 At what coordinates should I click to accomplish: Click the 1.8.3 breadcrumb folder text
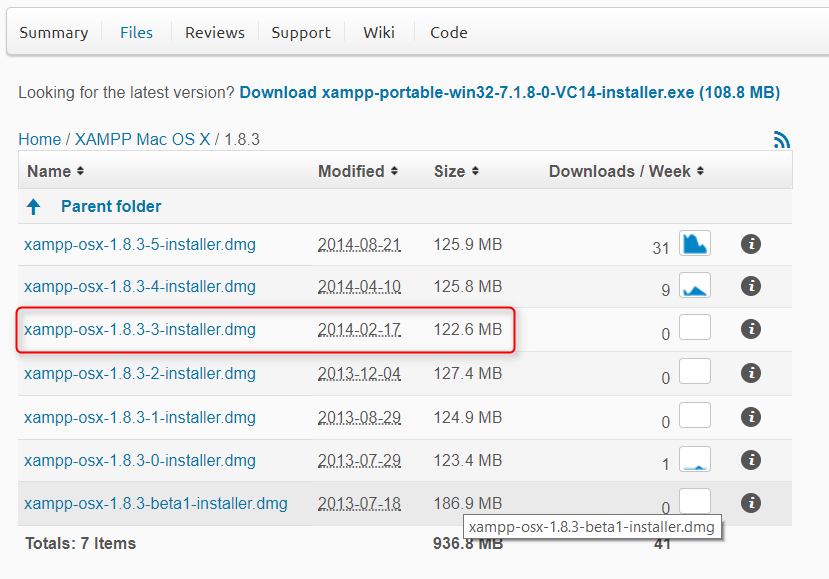242,140
